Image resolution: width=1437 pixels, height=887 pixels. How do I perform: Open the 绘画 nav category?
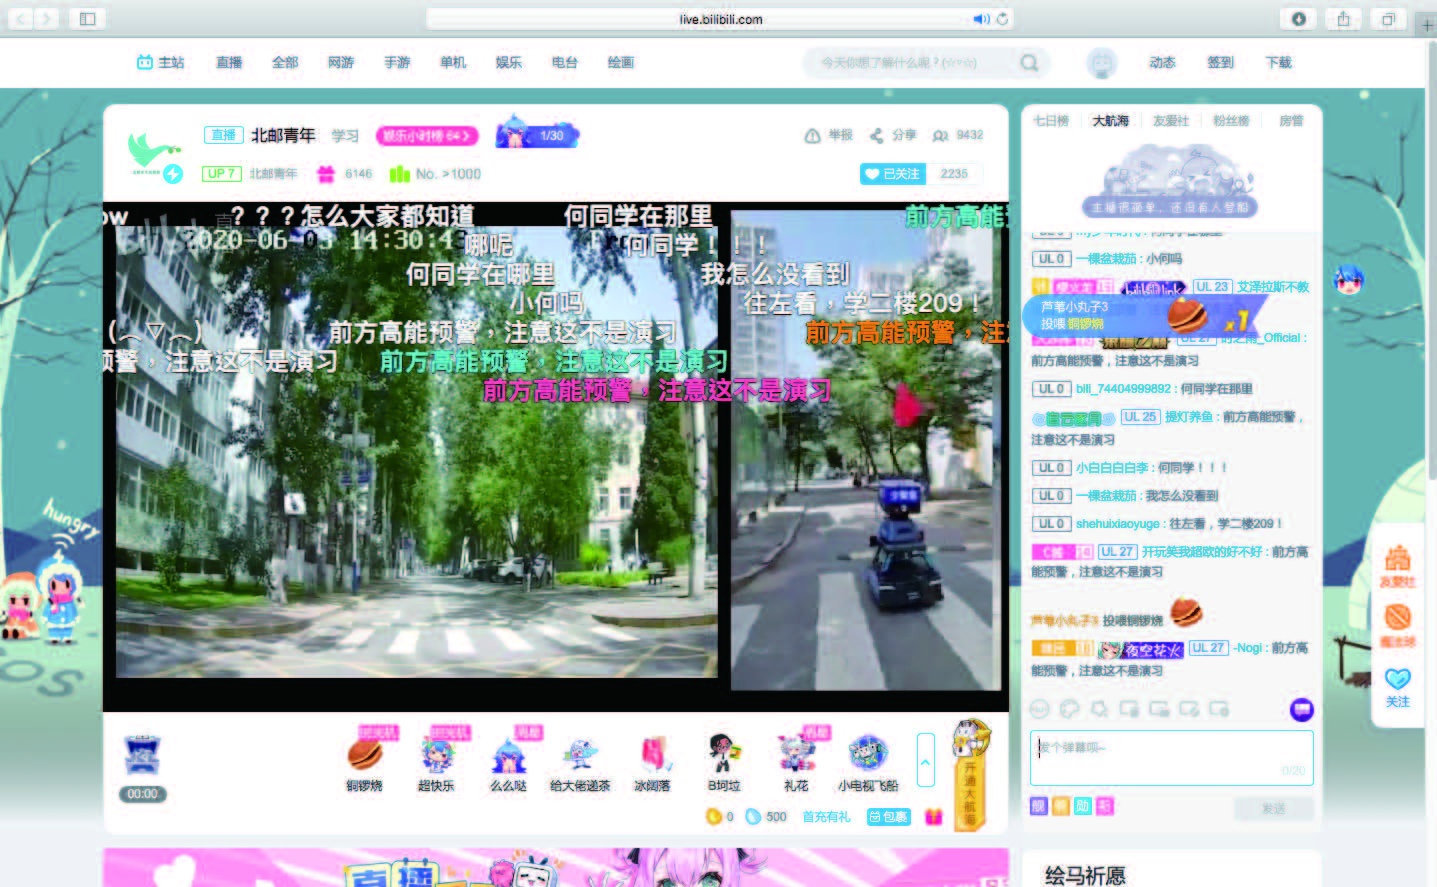tap(621, 62)
